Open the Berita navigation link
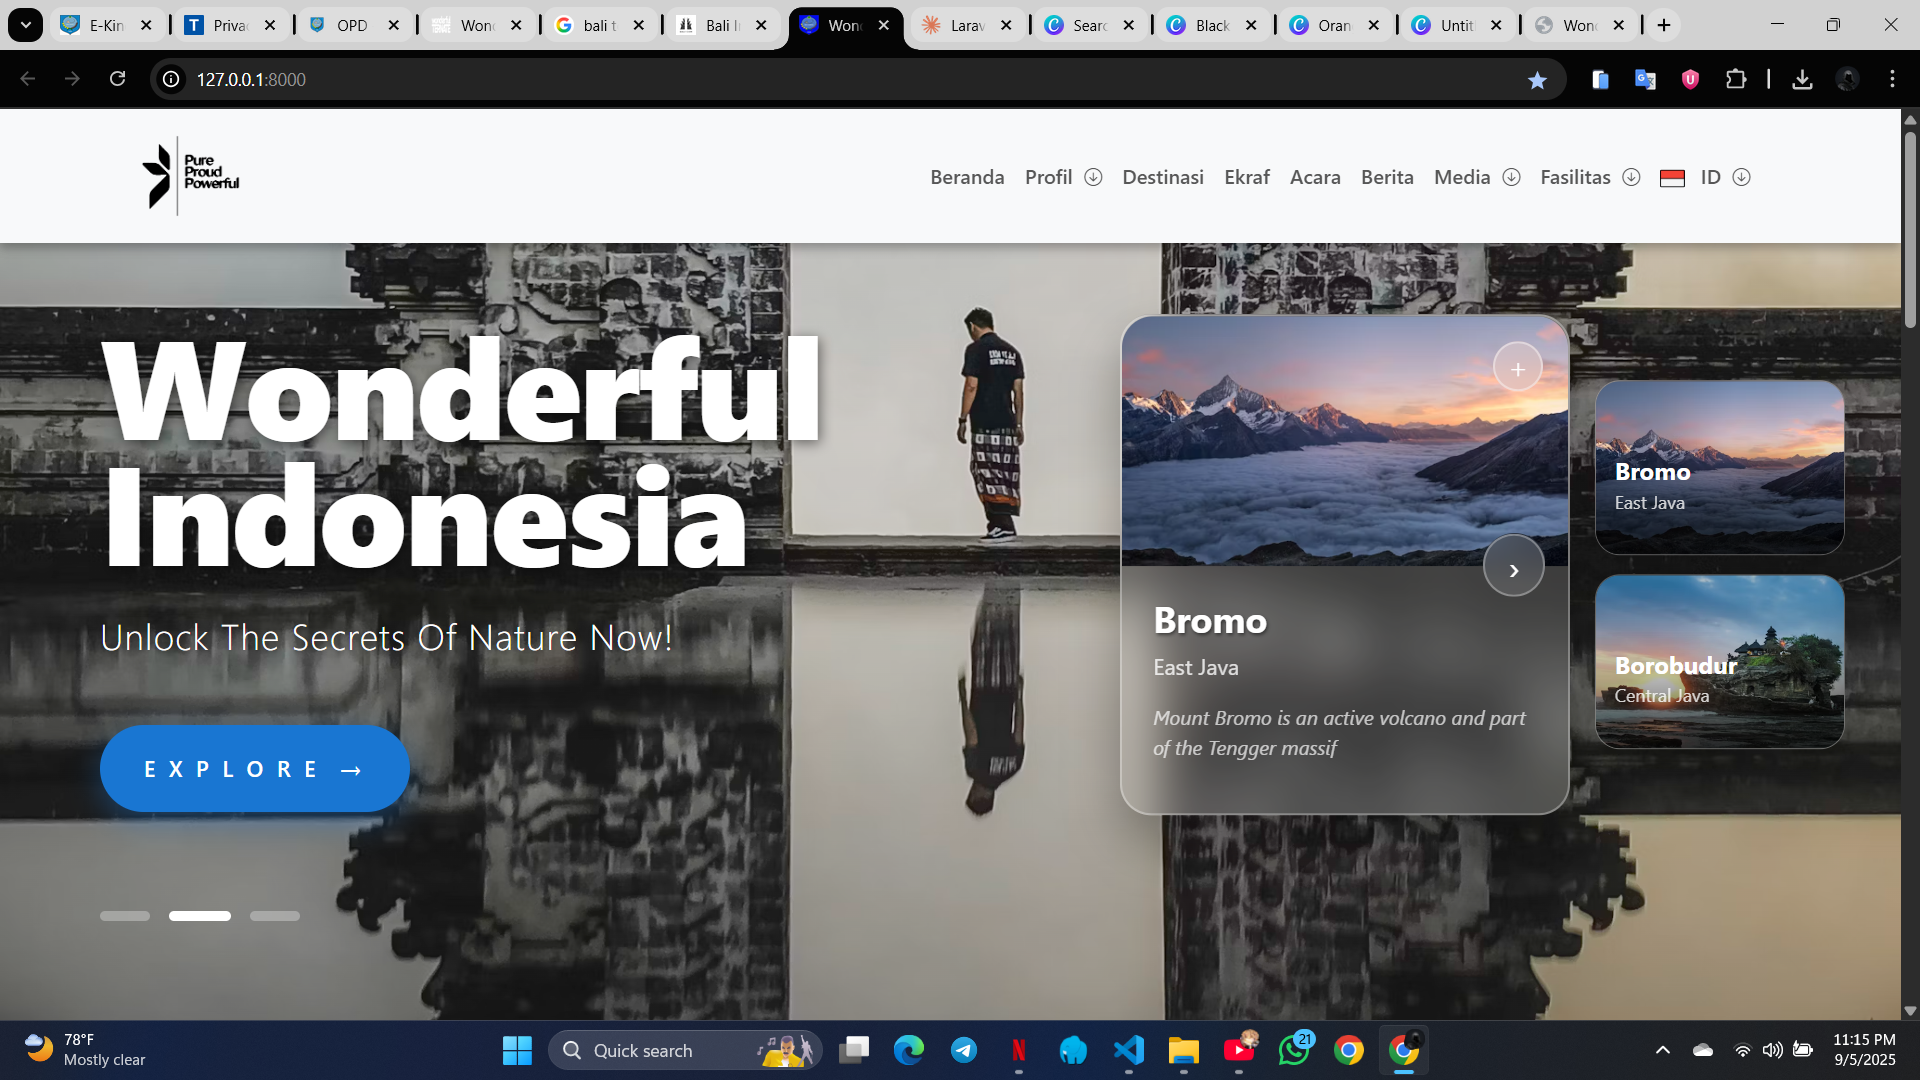Viewport: 1920px width, 1080px height. click(x=1387, y=177)
